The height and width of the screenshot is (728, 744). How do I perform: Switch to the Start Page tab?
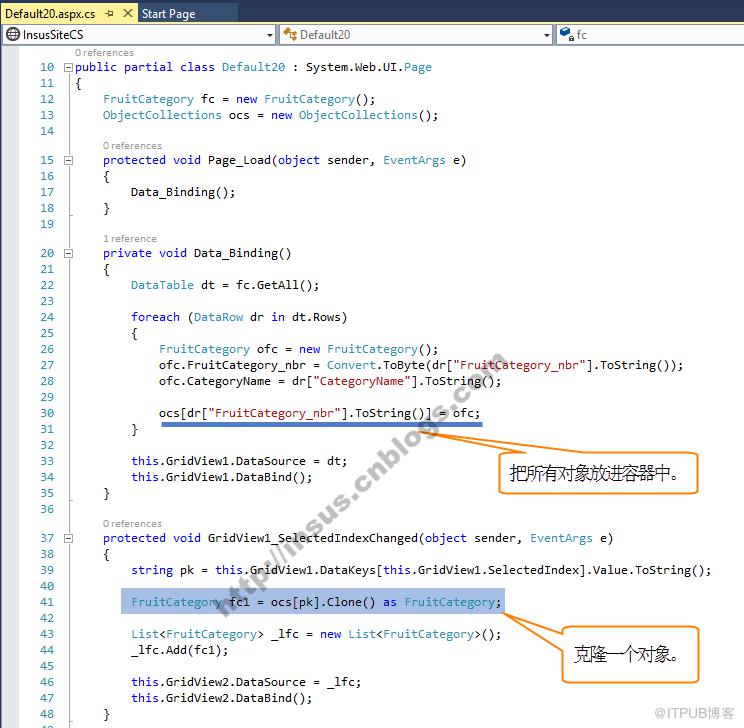pyautogui.click(x=169, y=14)
